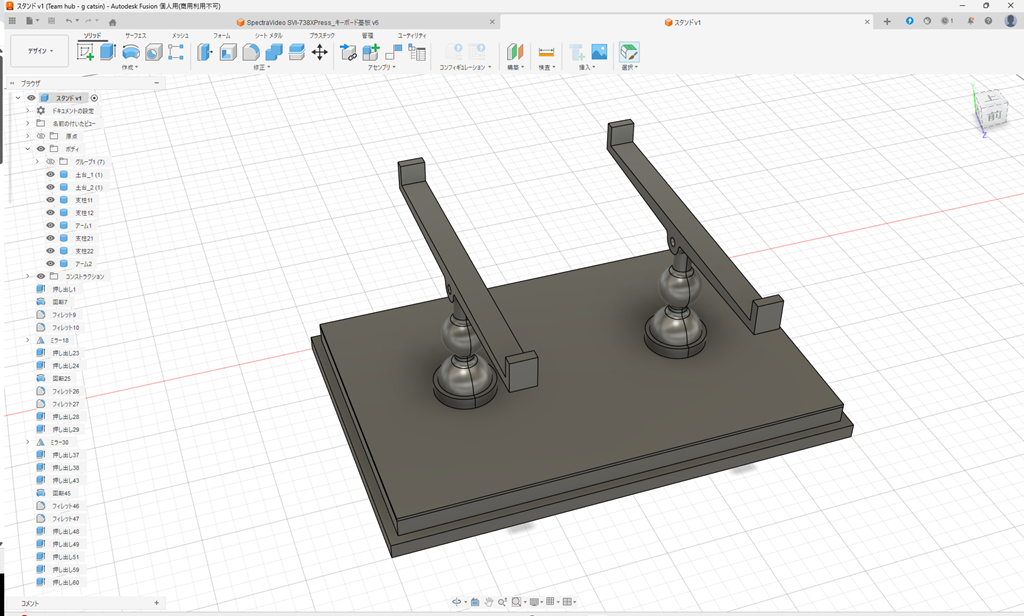Collapse the ボディ folder in the browser
This screenshot has width=1024, height=616.
(29, 148)
